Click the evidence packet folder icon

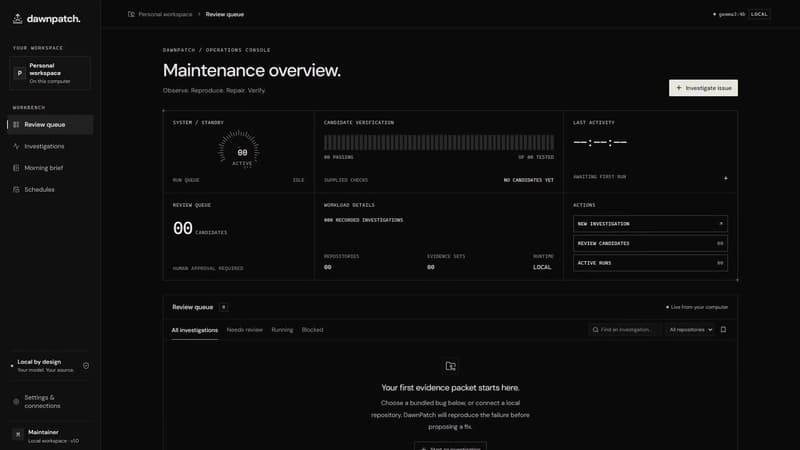click(x=450, y=366)
